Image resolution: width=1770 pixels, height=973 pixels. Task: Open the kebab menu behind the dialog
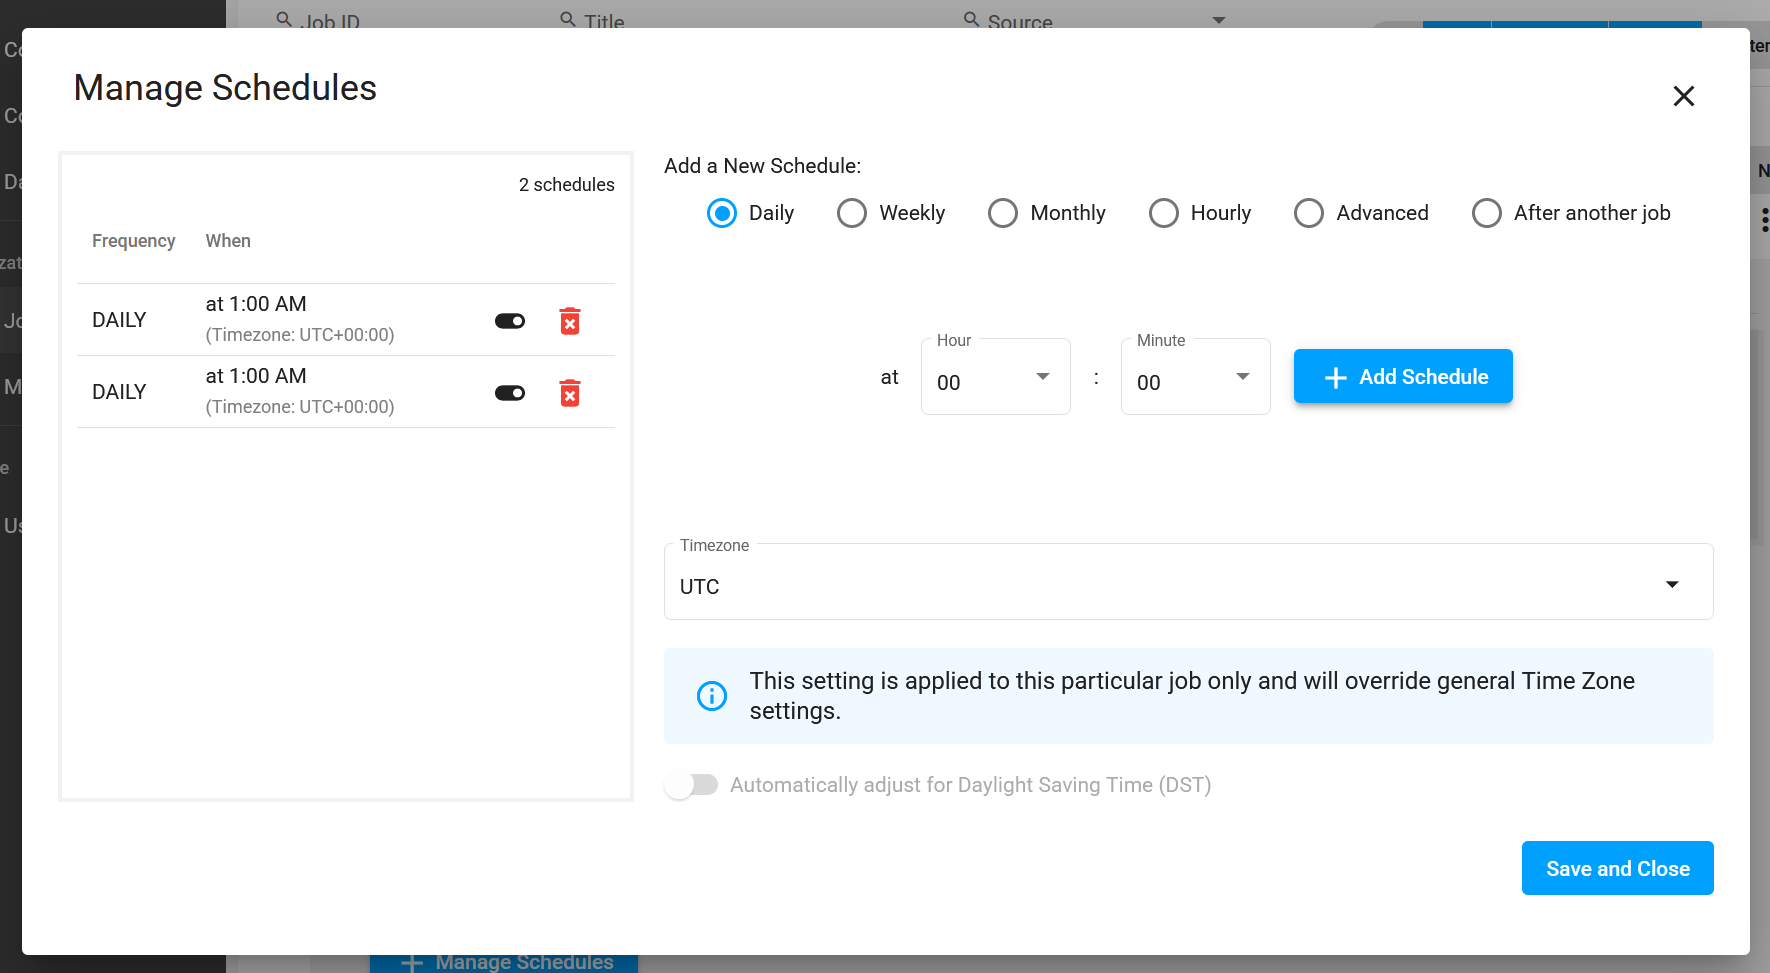(x=1766, y=219)
